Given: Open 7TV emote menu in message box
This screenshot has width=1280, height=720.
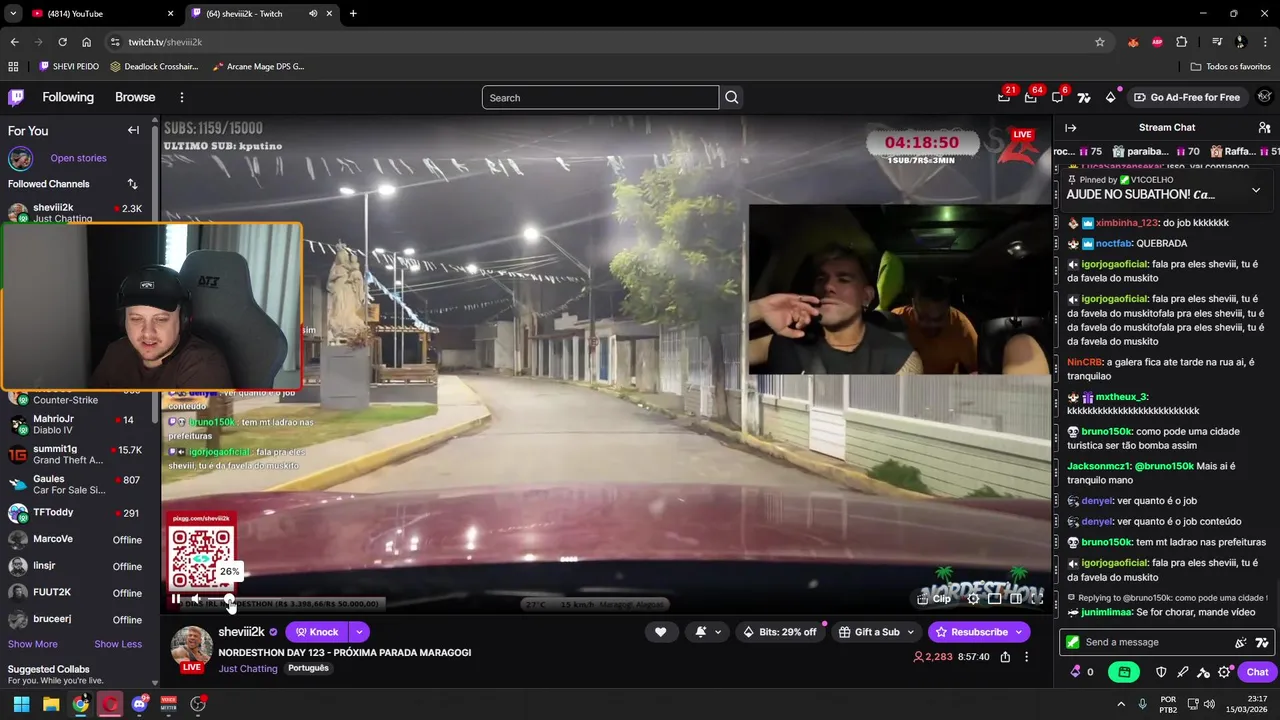Looking at the screenshot, I should [1262, 642].
